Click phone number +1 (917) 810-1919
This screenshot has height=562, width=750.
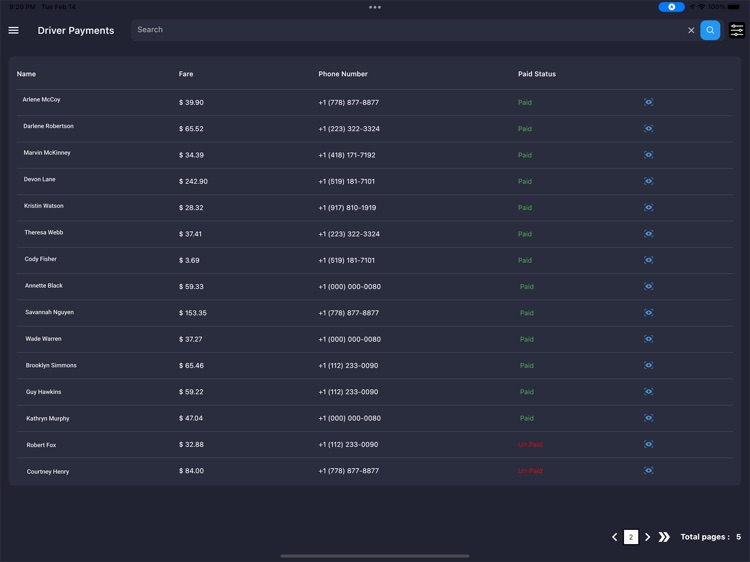[x=347, y=208]
